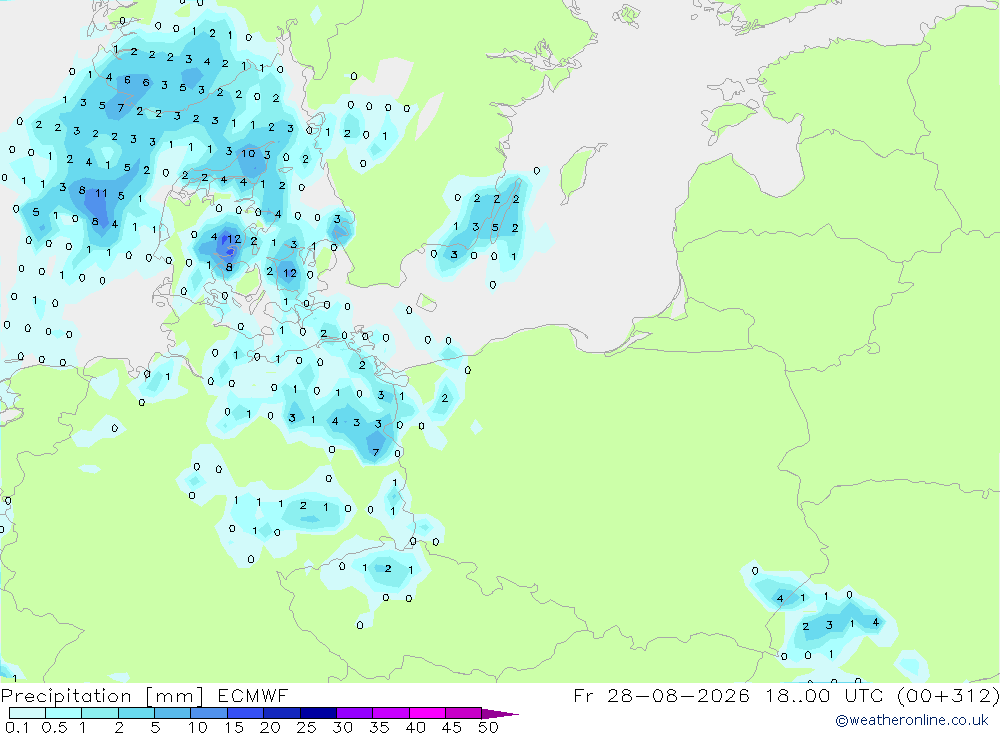The image size is (1000, 733).
Task: Click the 20–25 mm legend swatch
Action: pyautogui.click(x=281, y=713)
